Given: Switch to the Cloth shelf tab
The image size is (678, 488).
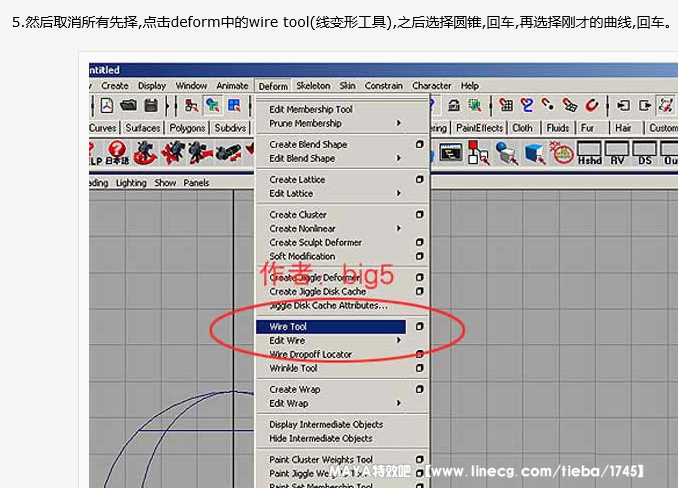Looking at the screenshot, I should tap(523, 128).
